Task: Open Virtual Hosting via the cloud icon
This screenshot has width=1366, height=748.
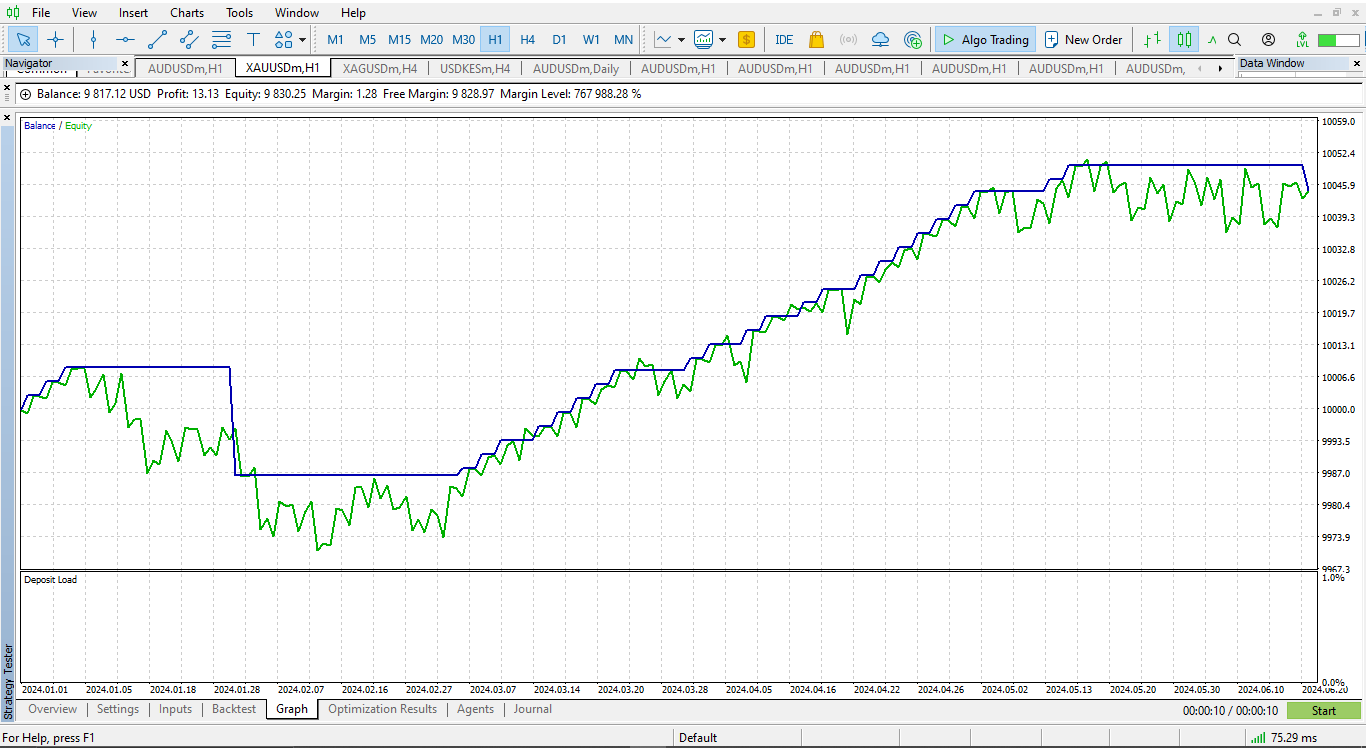Action: 880,39
